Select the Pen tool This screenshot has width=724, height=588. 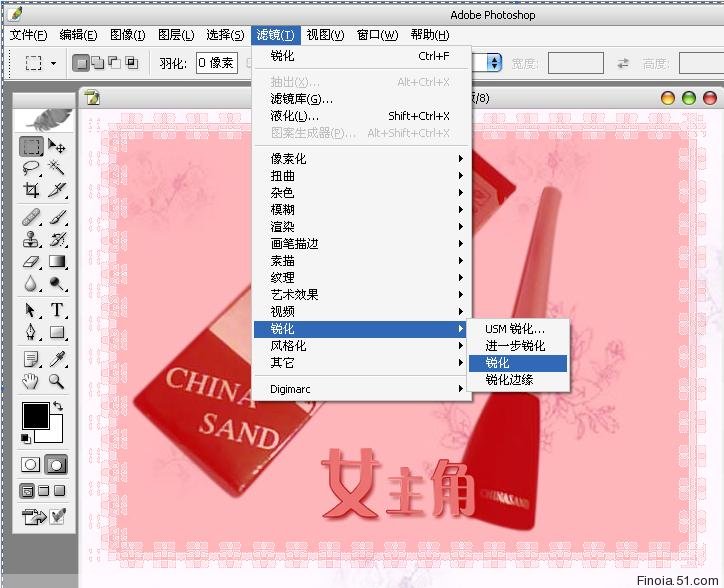click(x=31, y=332)
